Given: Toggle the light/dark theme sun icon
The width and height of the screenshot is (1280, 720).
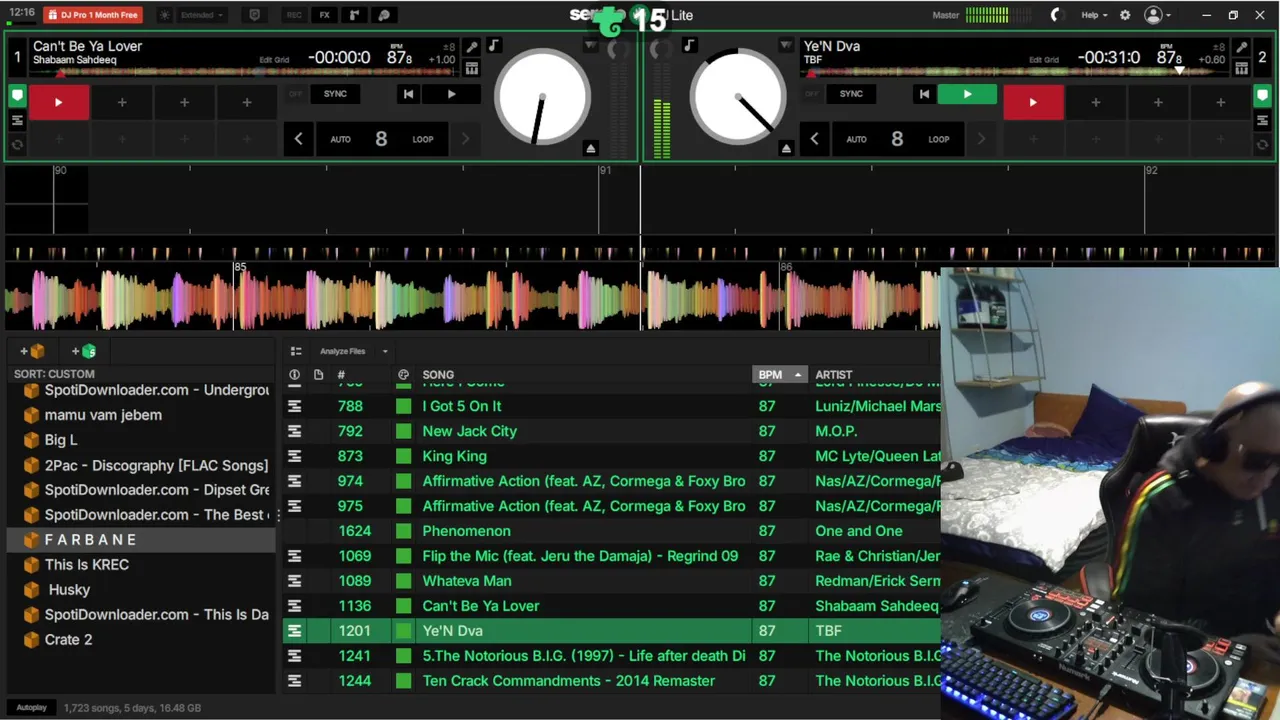Looking at the screenshot, I should 165,15.
